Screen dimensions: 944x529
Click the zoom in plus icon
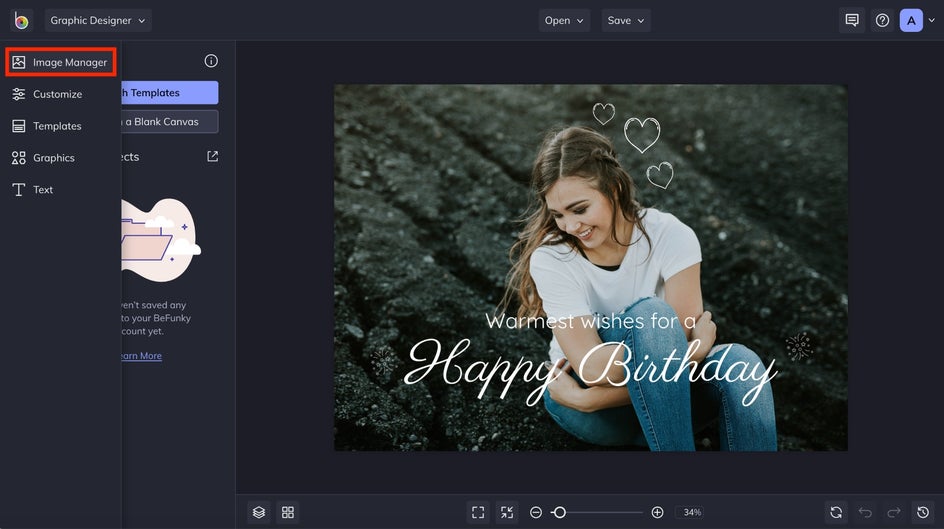point(657,512)
